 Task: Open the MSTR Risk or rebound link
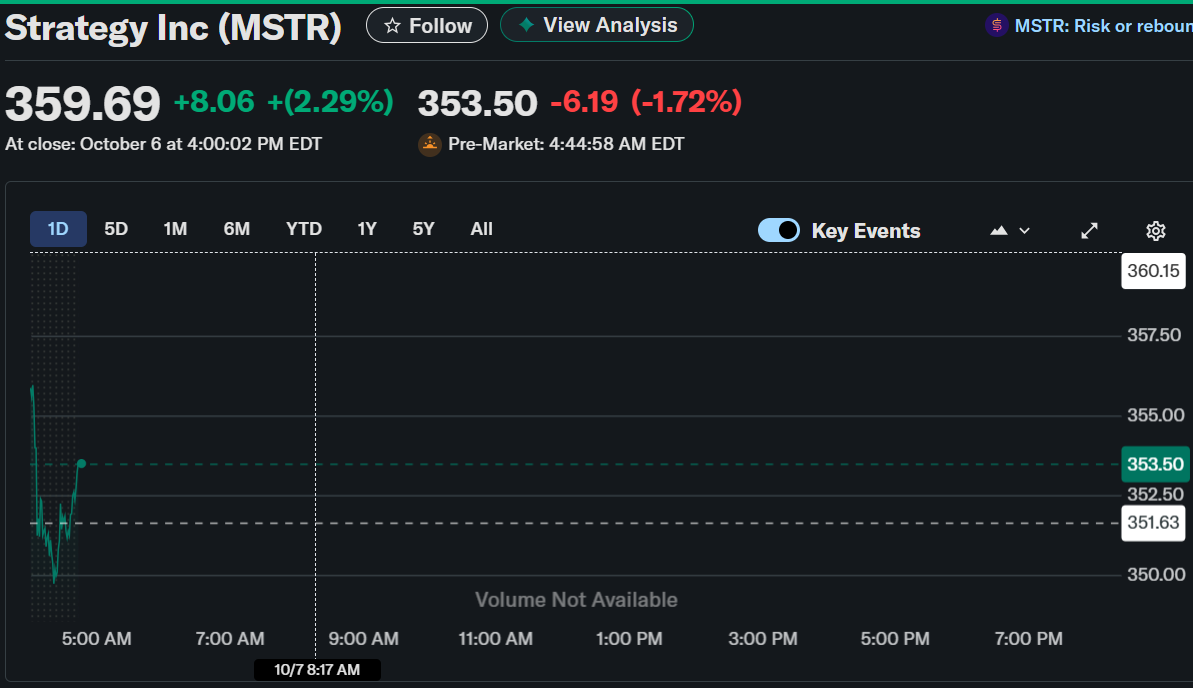coord(1102,26)
